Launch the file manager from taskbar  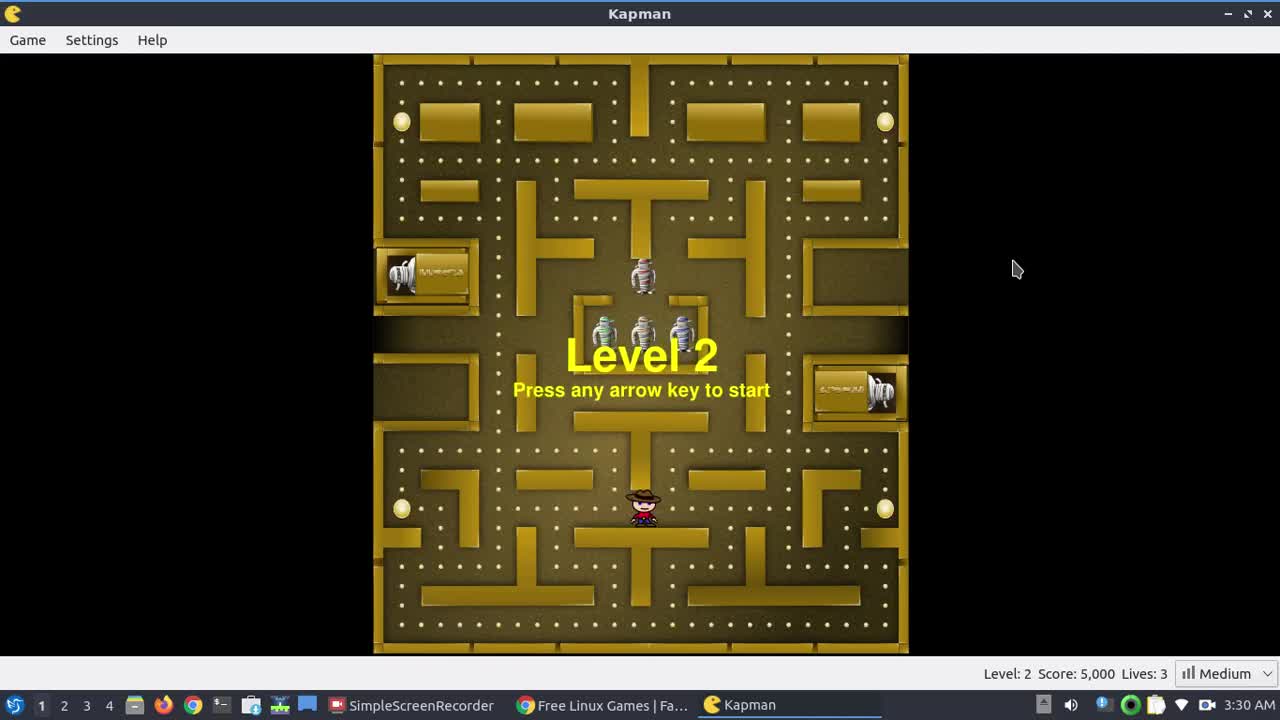point(134,705)
